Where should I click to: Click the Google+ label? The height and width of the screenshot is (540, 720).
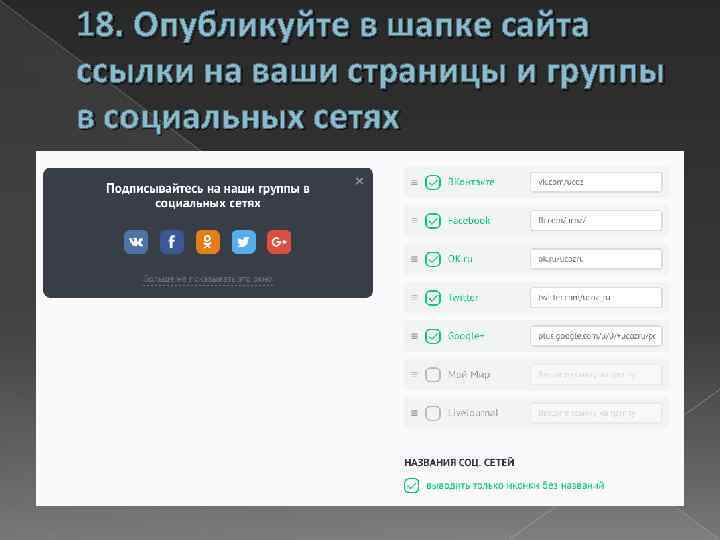click(x=466, y=336)
